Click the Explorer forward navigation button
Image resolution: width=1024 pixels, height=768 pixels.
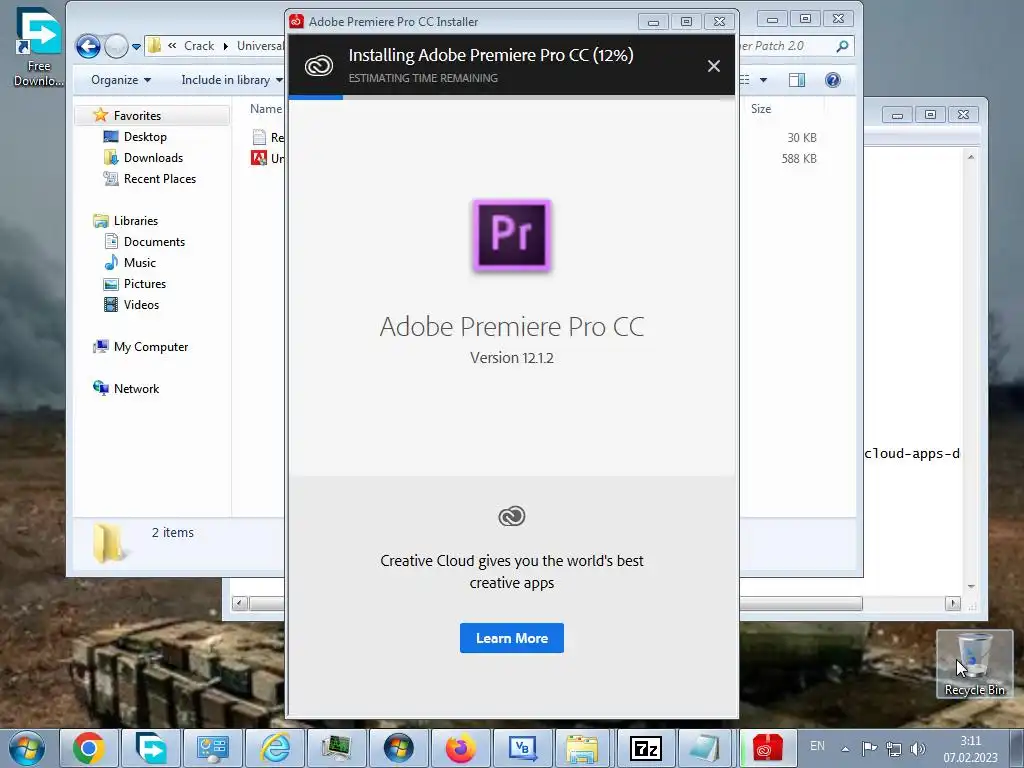(116, 46)
